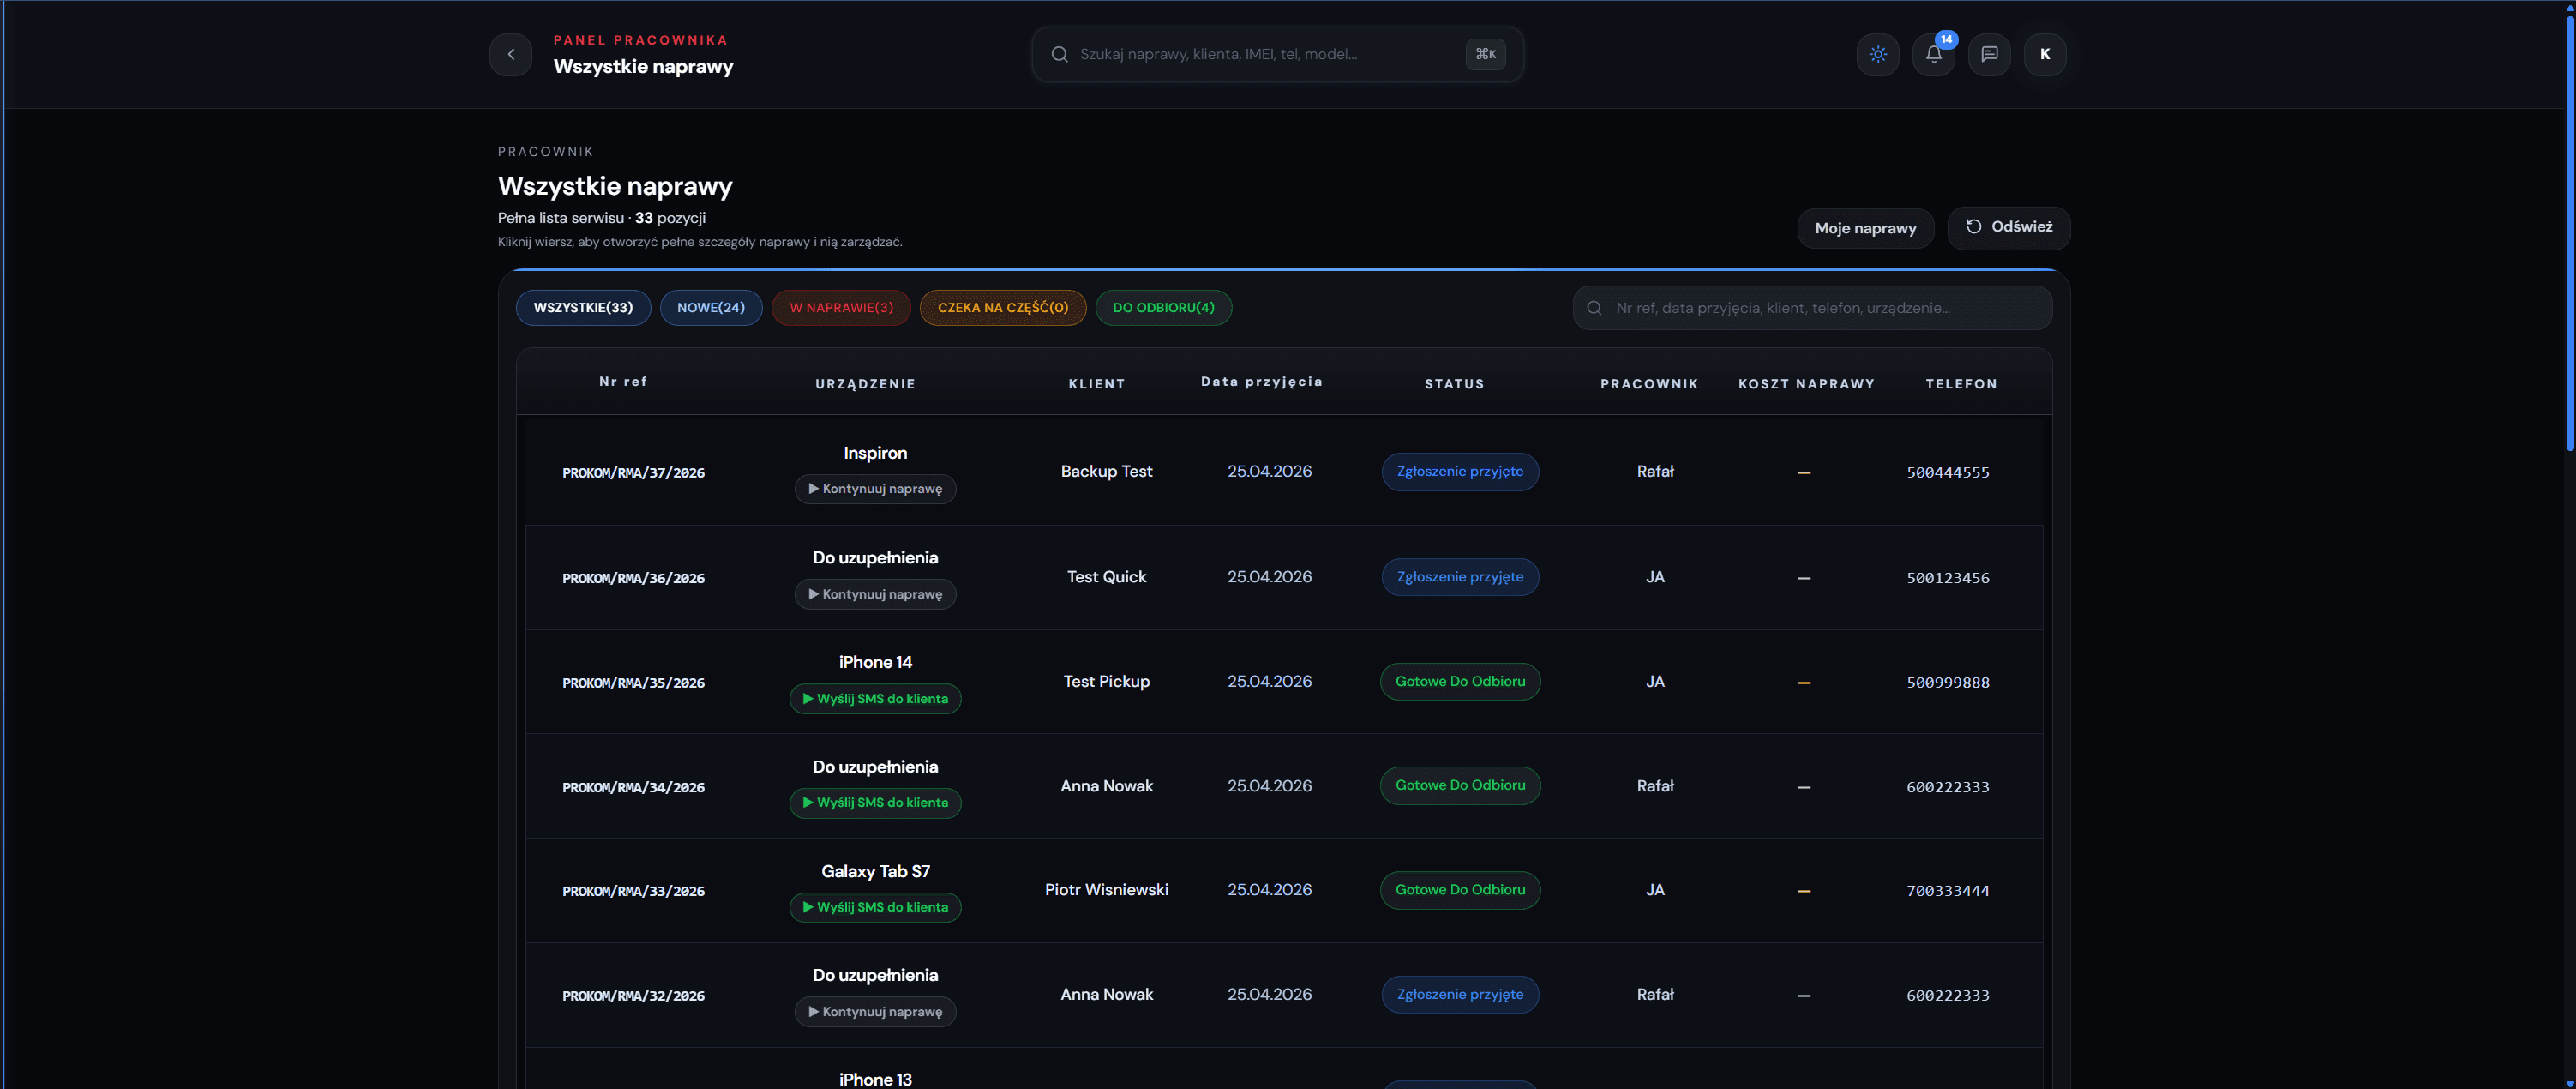This screenshot has height=1089, width=2576.
Task: Click the KOSZT NAPRAWY column header
Action: tap(1806, 384)
